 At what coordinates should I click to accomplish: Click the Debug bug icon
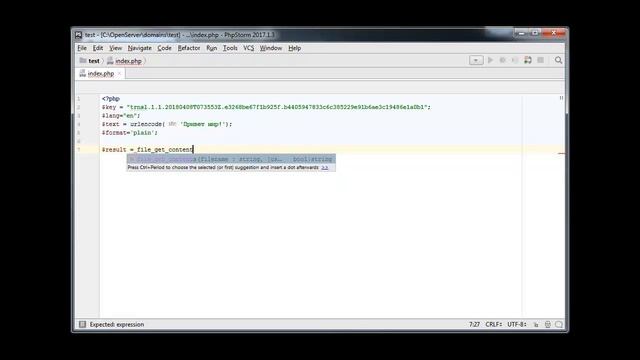pos(502,60)
